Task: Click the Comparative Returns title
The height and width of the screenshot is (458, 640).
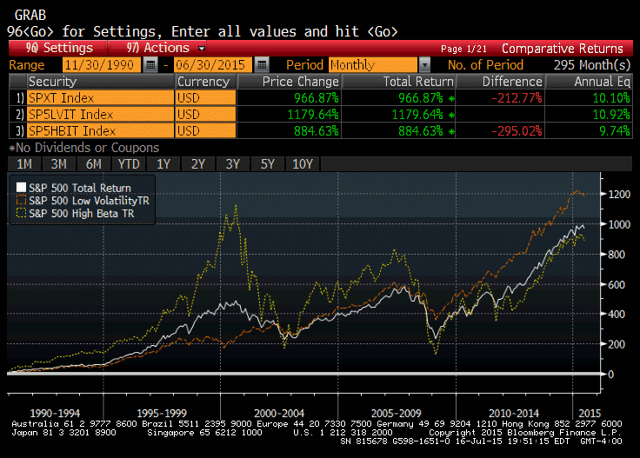Action: (562, 49)
